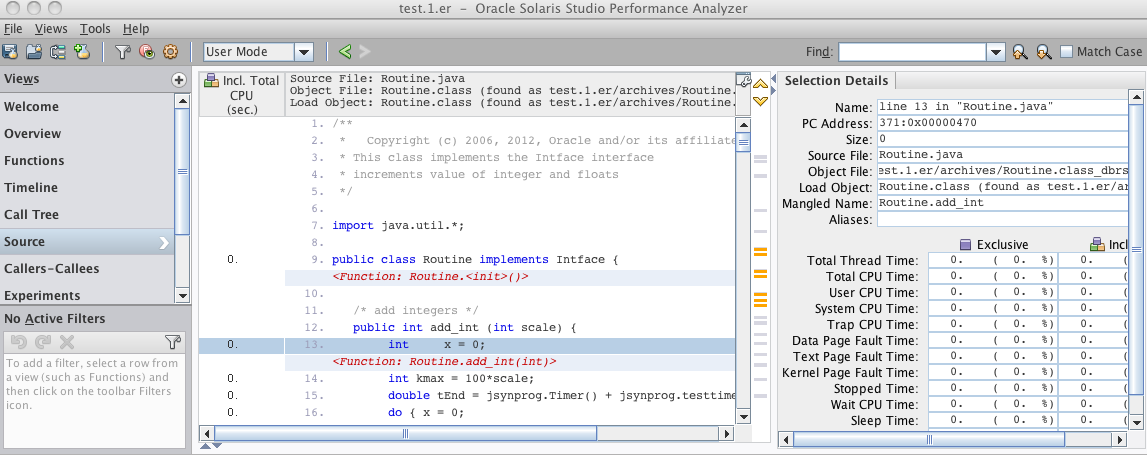Image resolution: width=1147 pixels, height=455 pixels.
Task: Click the Name field in Selection Details
Action: 1003,107
